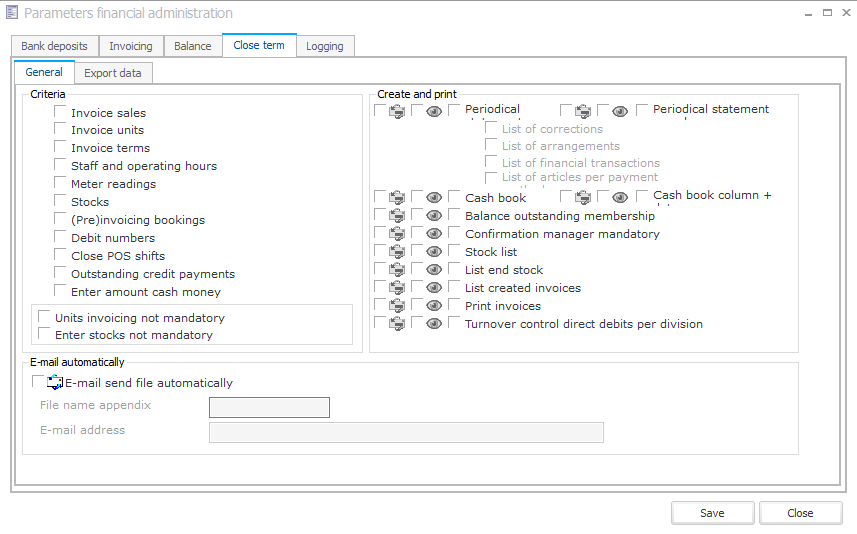Click printer icon for Turnover control direct debits

point(397,324)
